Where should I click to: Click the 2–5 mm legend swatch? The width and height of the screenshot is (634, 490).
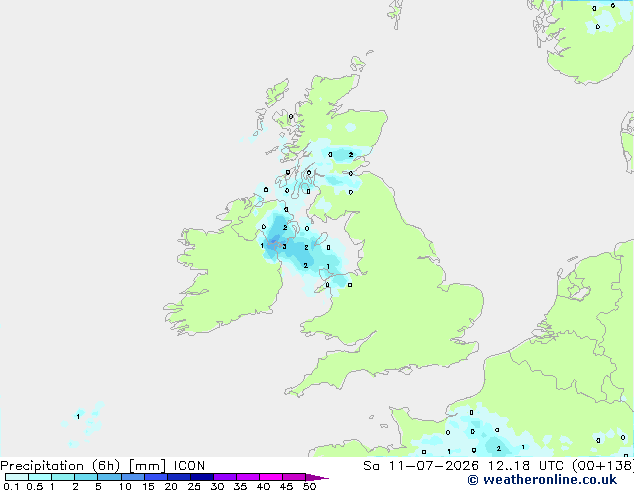click(86, 477)
